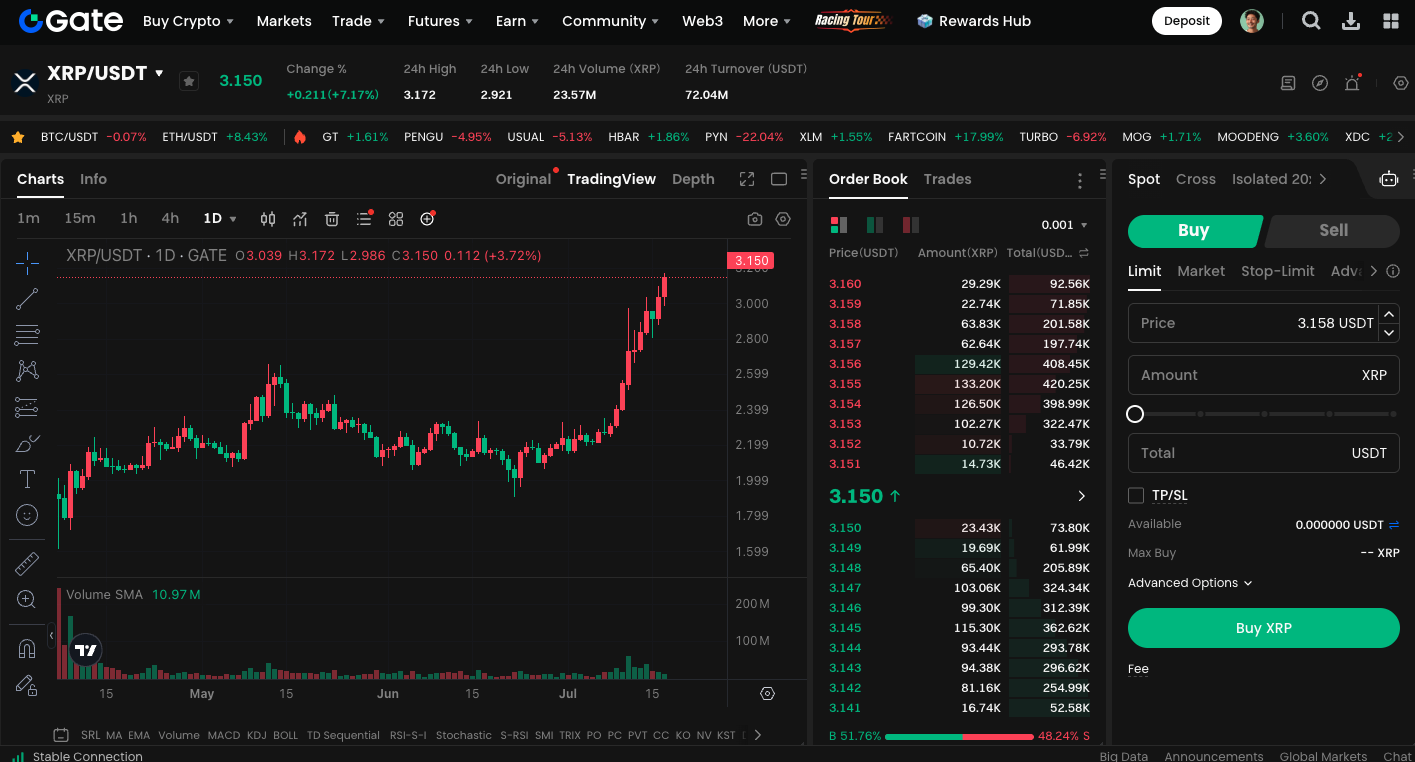This screenshot has width=1415, height=762.
Task: Toggle lock all drawing tools
Action: click(27, 685)
